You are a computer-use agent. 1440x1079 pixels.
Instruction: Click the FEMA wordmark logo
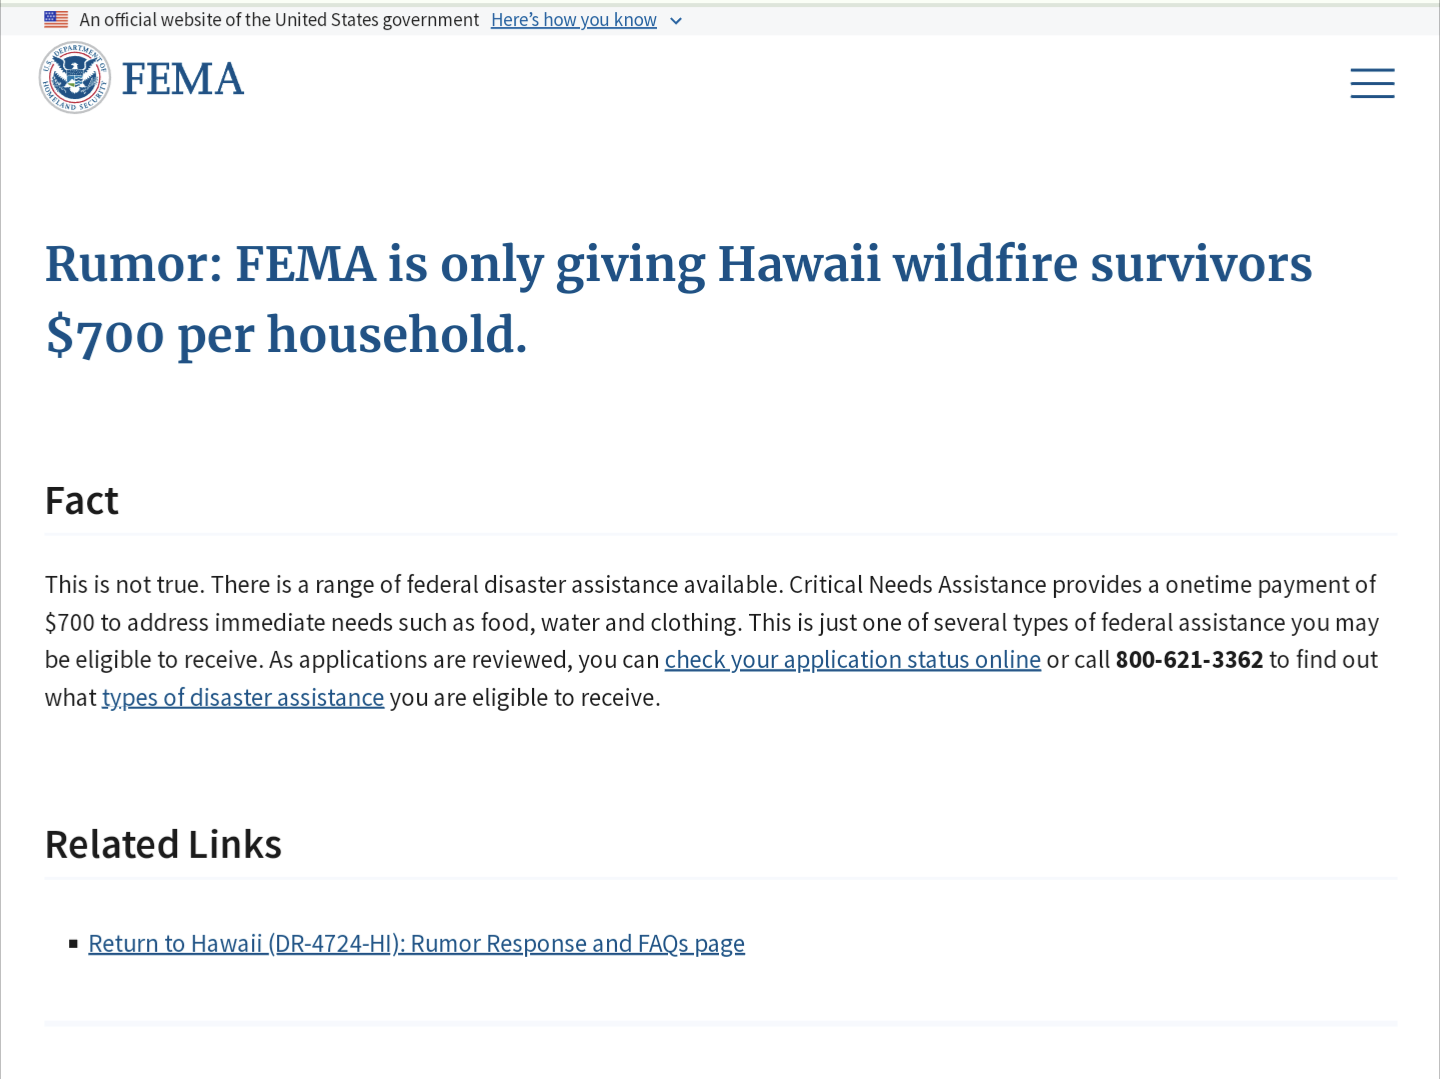click(x=183, y=79)
